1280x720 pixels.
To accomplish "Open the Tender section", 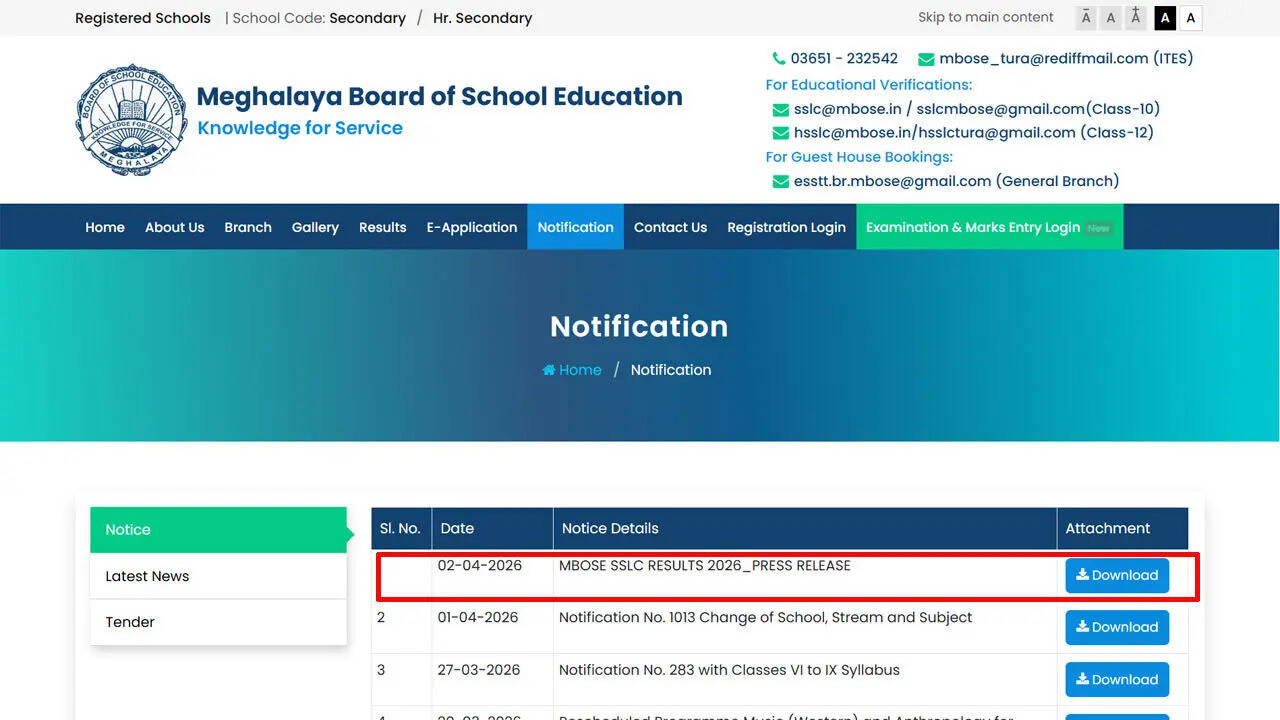I will [130, 622].
